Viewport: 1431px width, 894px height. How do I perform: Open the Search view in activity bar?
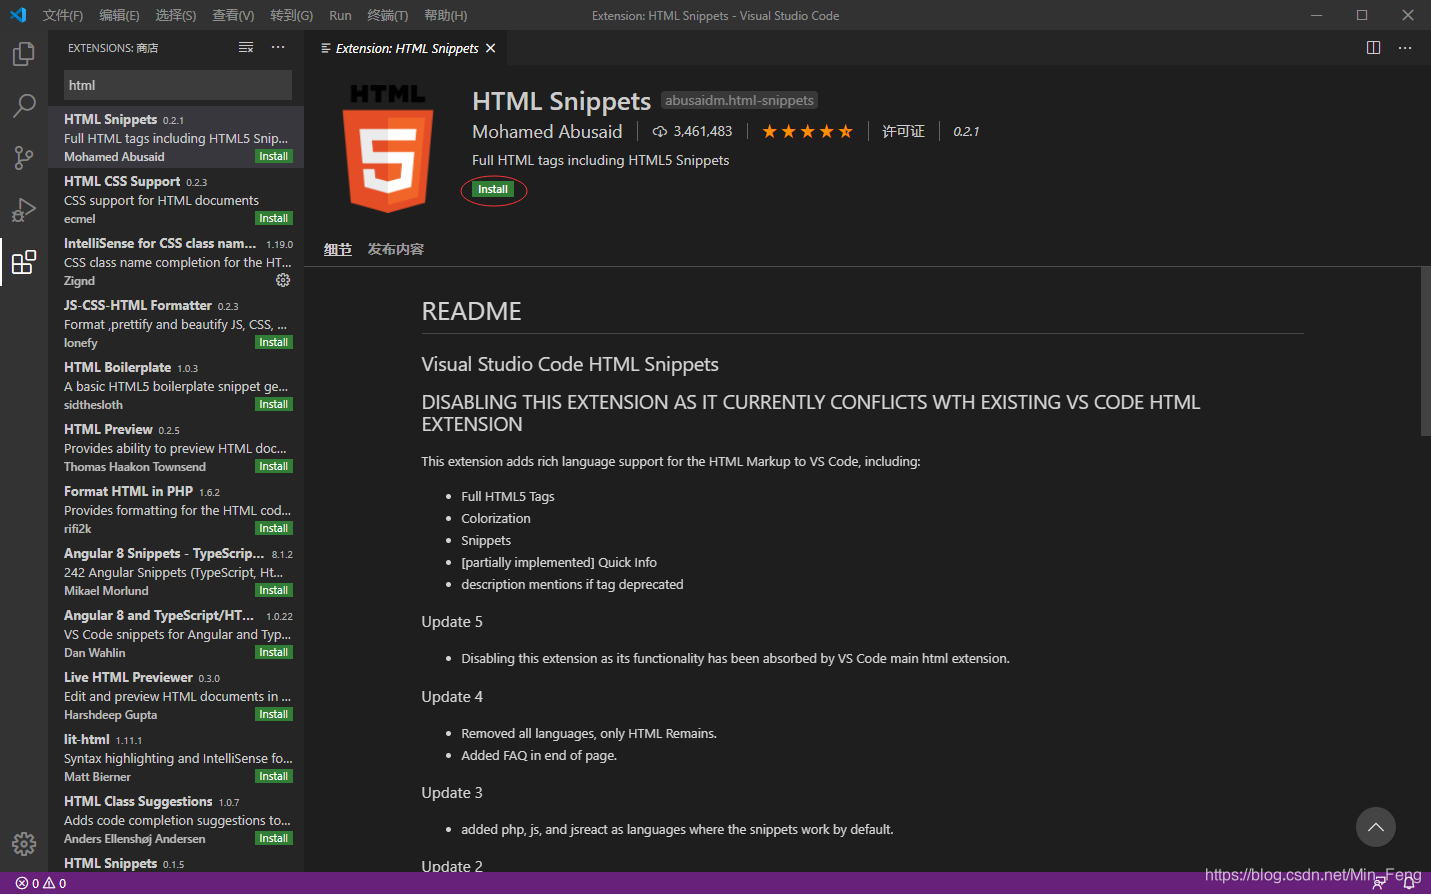pyautogui.click(x=24, y=105)
